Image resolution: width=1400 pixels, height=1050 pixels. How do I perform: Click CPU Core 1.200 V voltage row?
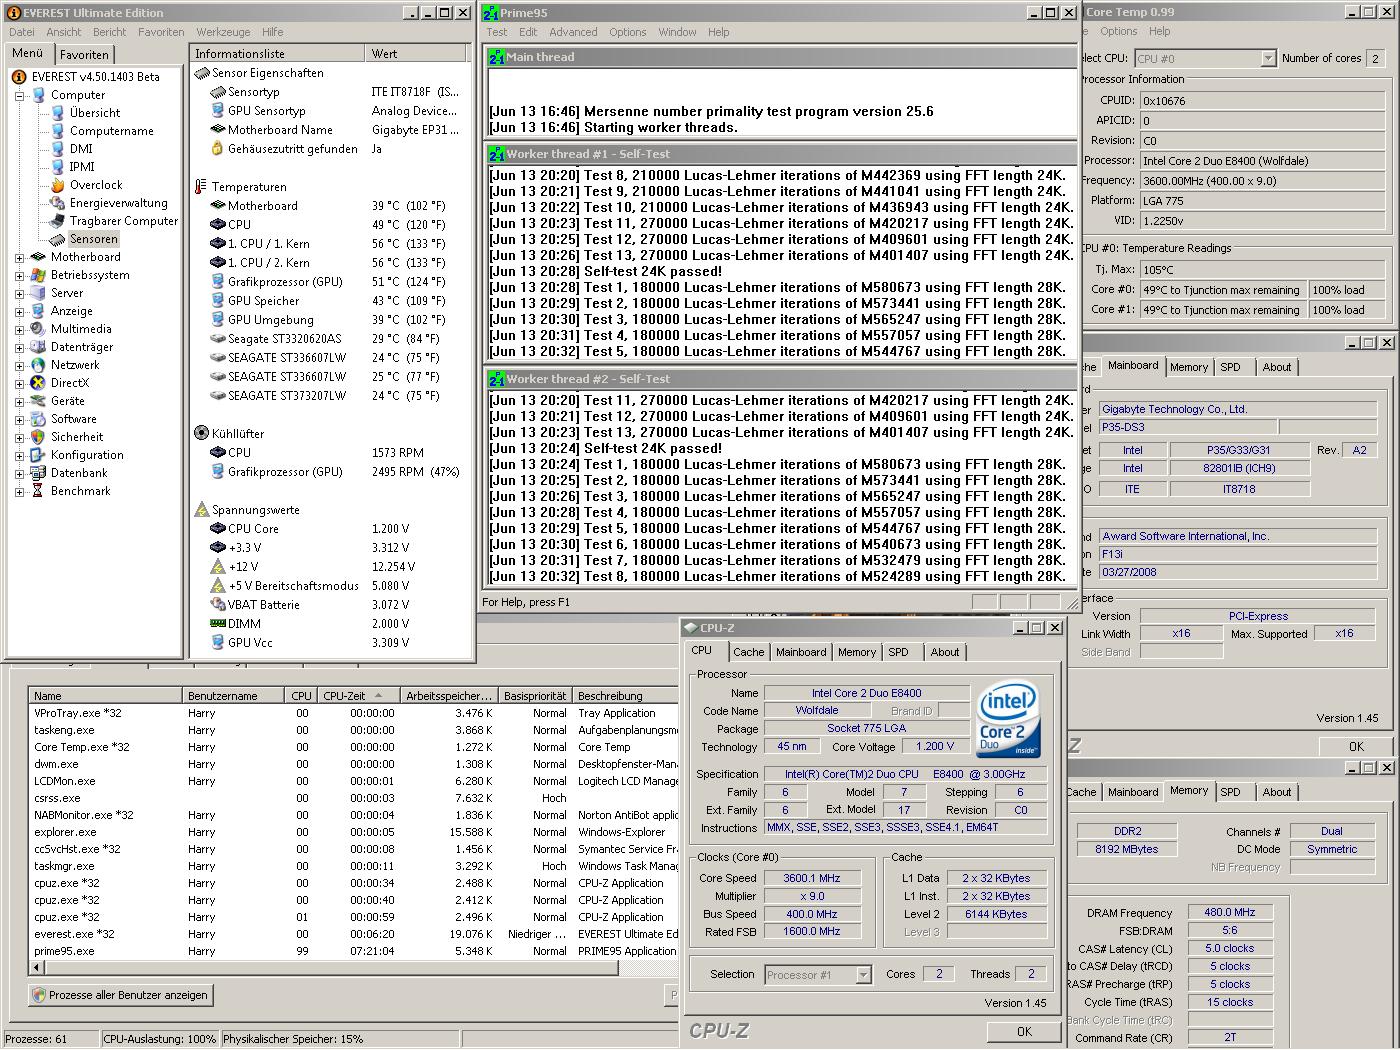coord(330,529)
